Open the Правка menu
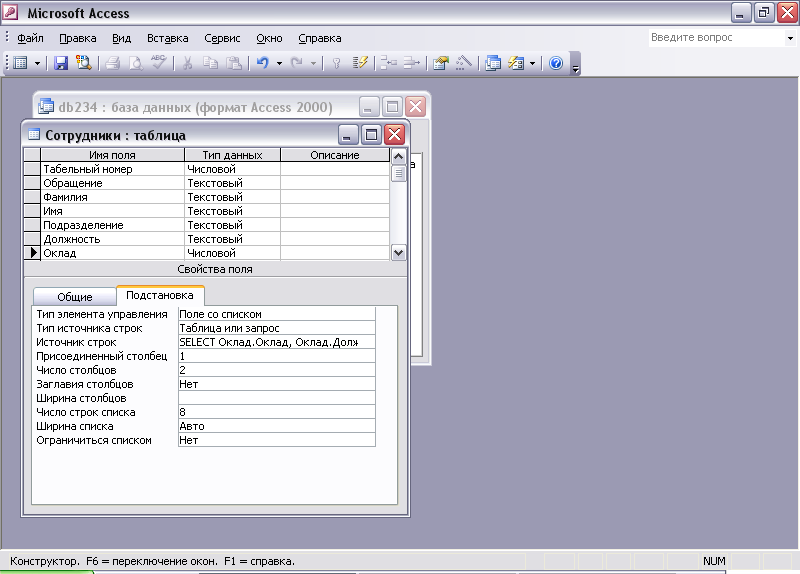The image size is (800, 574). 78,38
